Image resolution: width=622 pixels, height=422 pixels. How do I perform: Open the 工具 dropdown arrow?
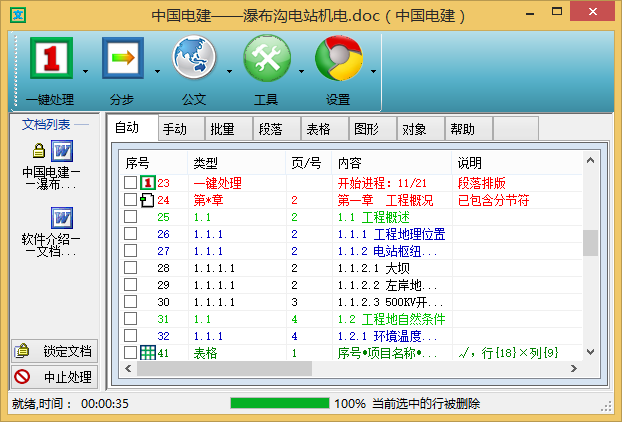pyautogui.click(x=301, y=71)
